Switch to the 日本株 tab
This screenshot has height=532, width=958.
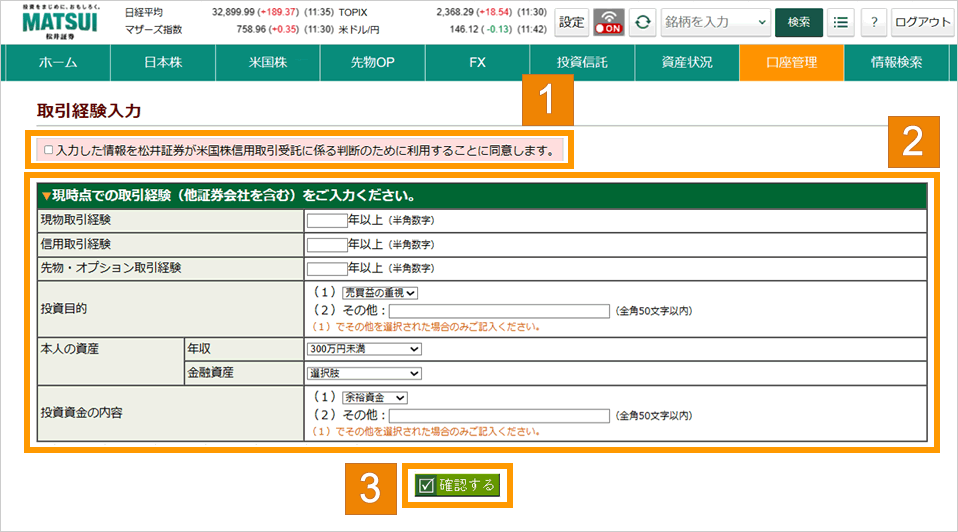point(163,63)
